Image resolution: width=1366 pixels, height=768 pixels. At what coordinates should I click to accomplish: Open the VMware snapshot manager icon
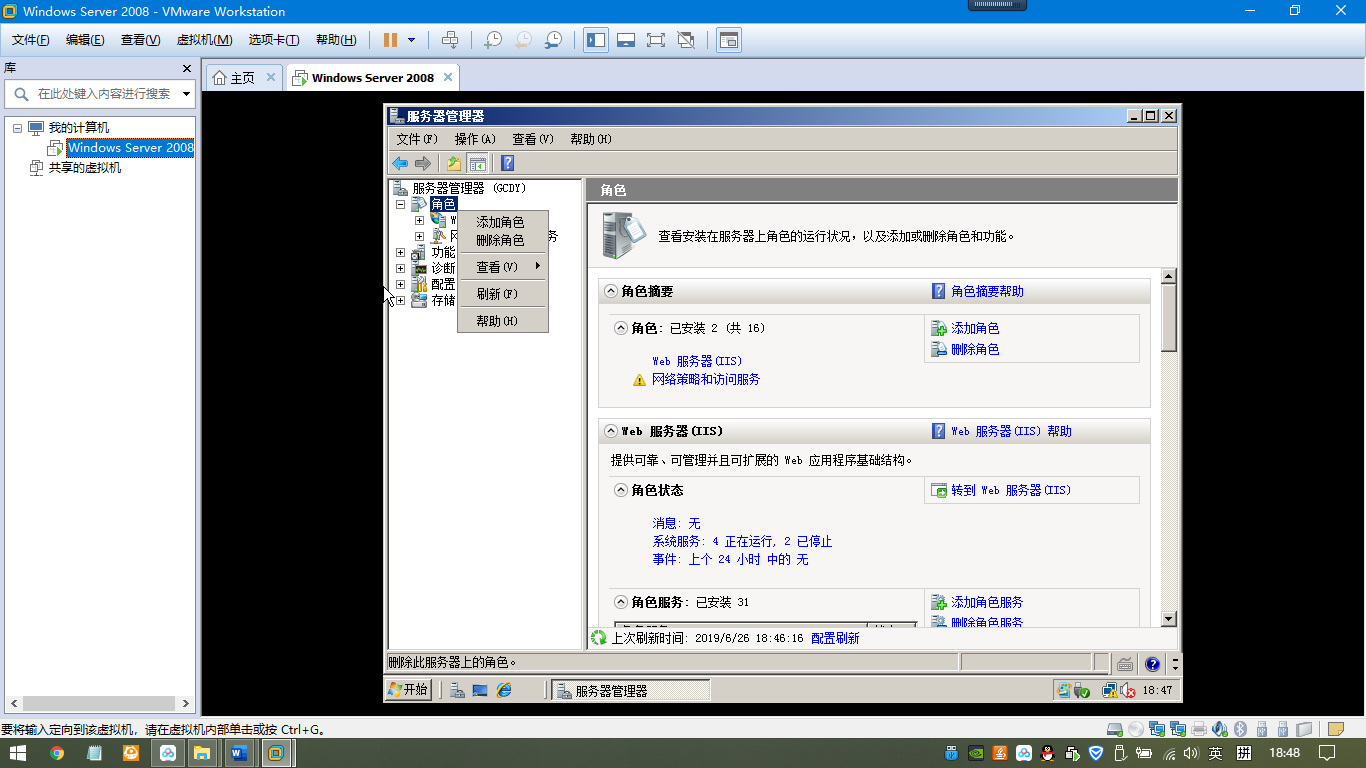click(553, 40)
